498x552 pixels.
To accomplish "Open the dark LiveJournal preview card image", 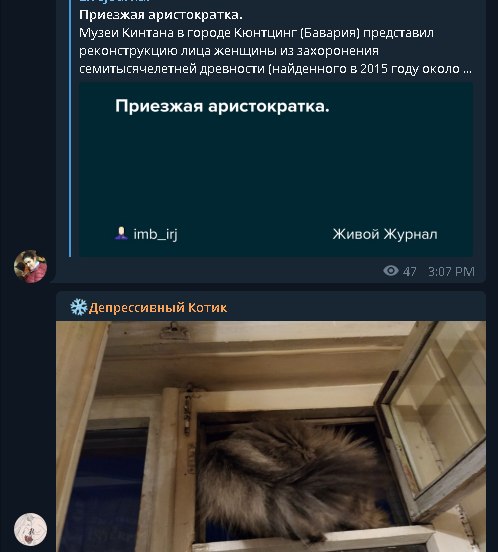I will tap(276, 170).
